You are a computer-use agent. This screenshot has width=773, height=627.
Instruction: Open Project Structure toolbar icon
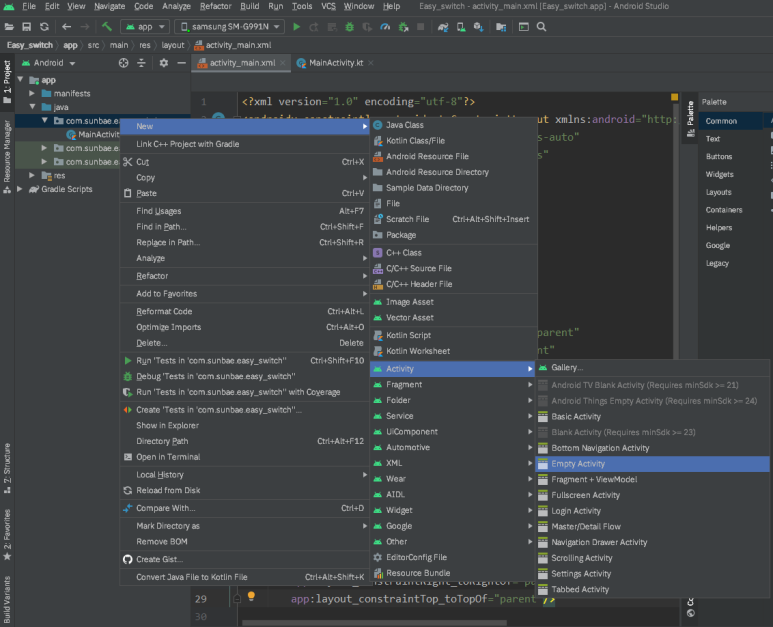pos(501,27)
